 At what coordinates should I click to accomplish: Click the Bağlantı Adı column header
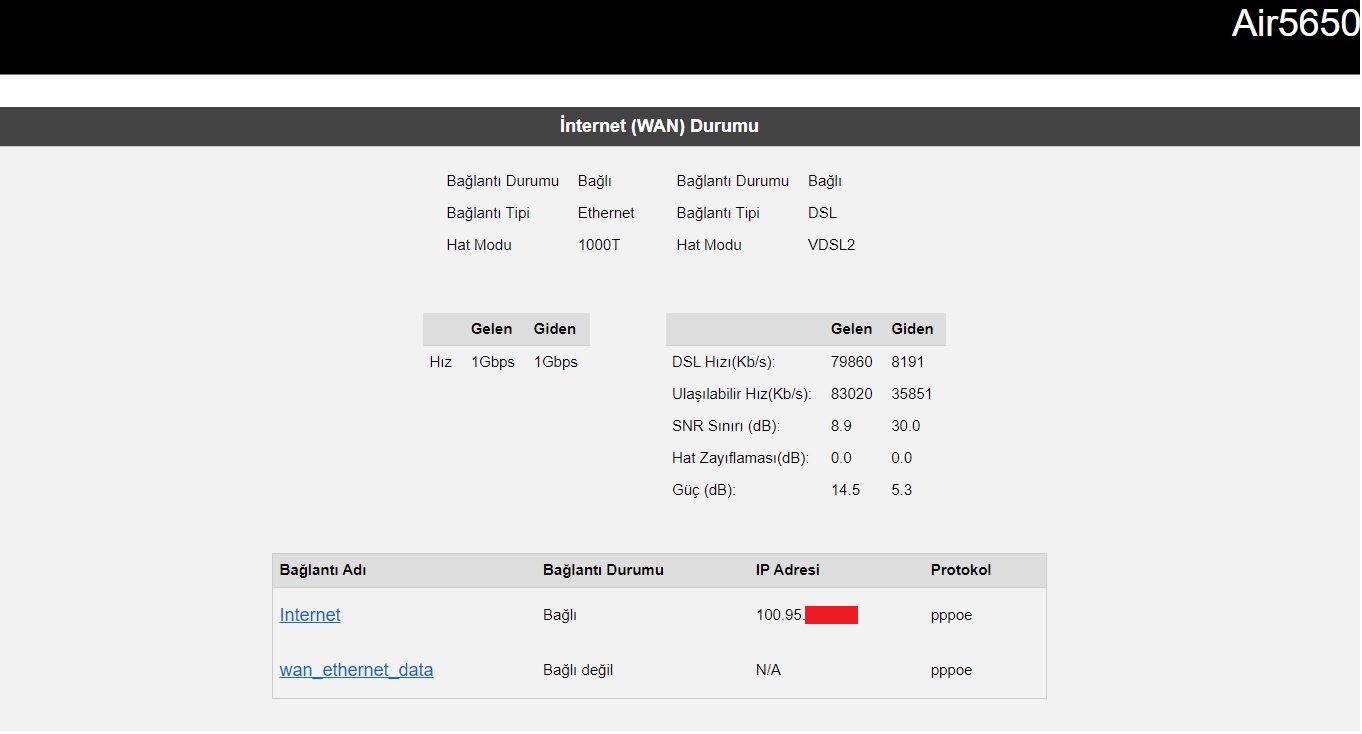click(323, 570)
